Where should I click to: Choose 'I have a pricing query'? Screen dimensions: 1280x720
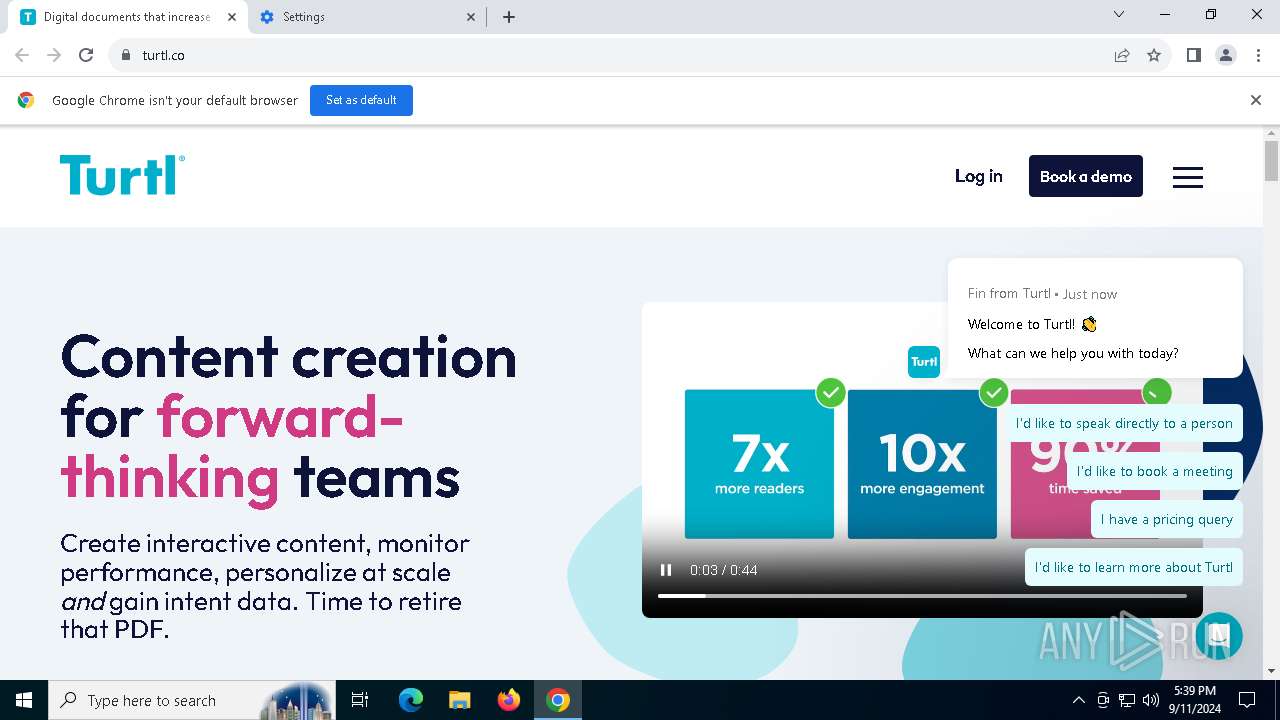point(1167,519)
